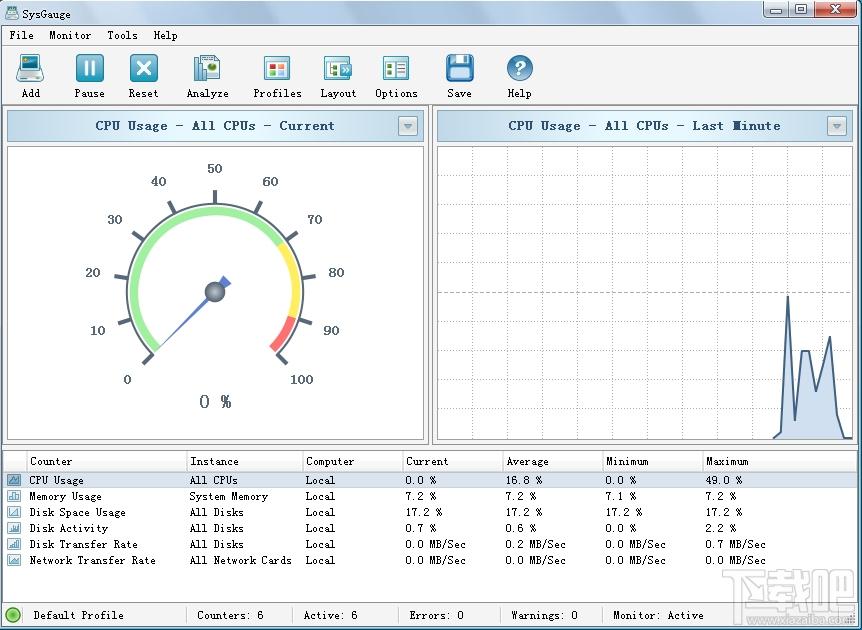The width and height of the screenshot is (862, 630).
Task: Click the 16.8 % average CPU value
Action: (523, 480)
